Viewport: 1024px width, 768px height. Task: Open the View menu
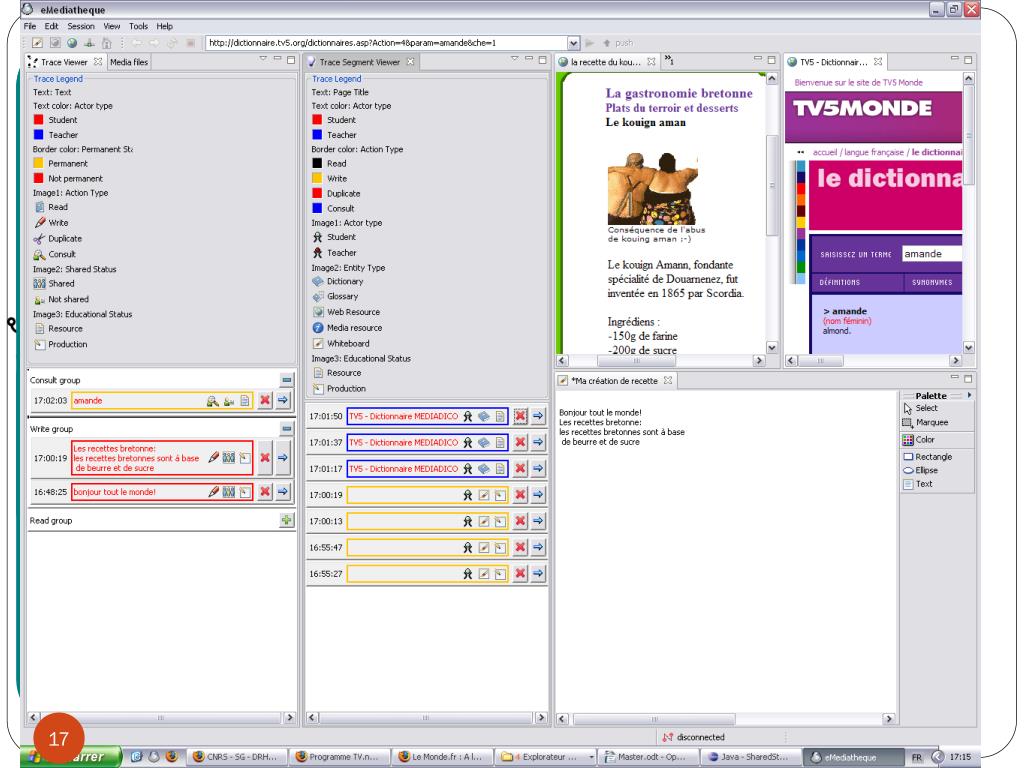point(112,26)
